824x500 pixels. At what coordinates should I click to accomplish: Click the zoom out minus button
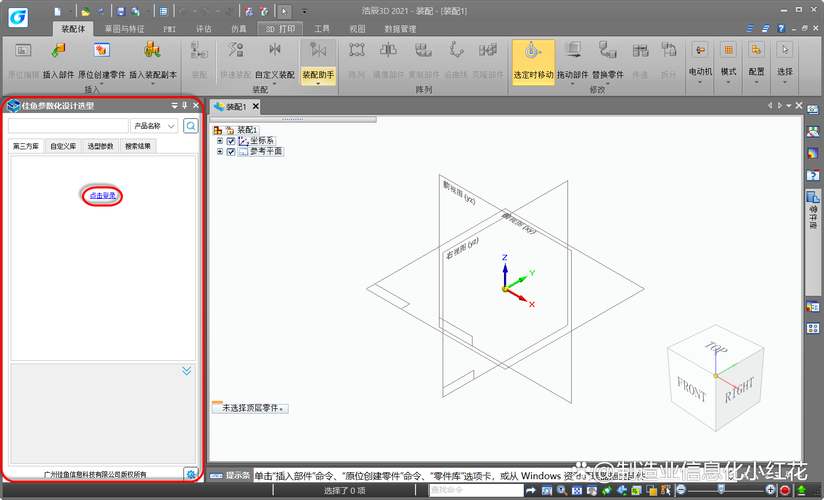coord(681,491)
